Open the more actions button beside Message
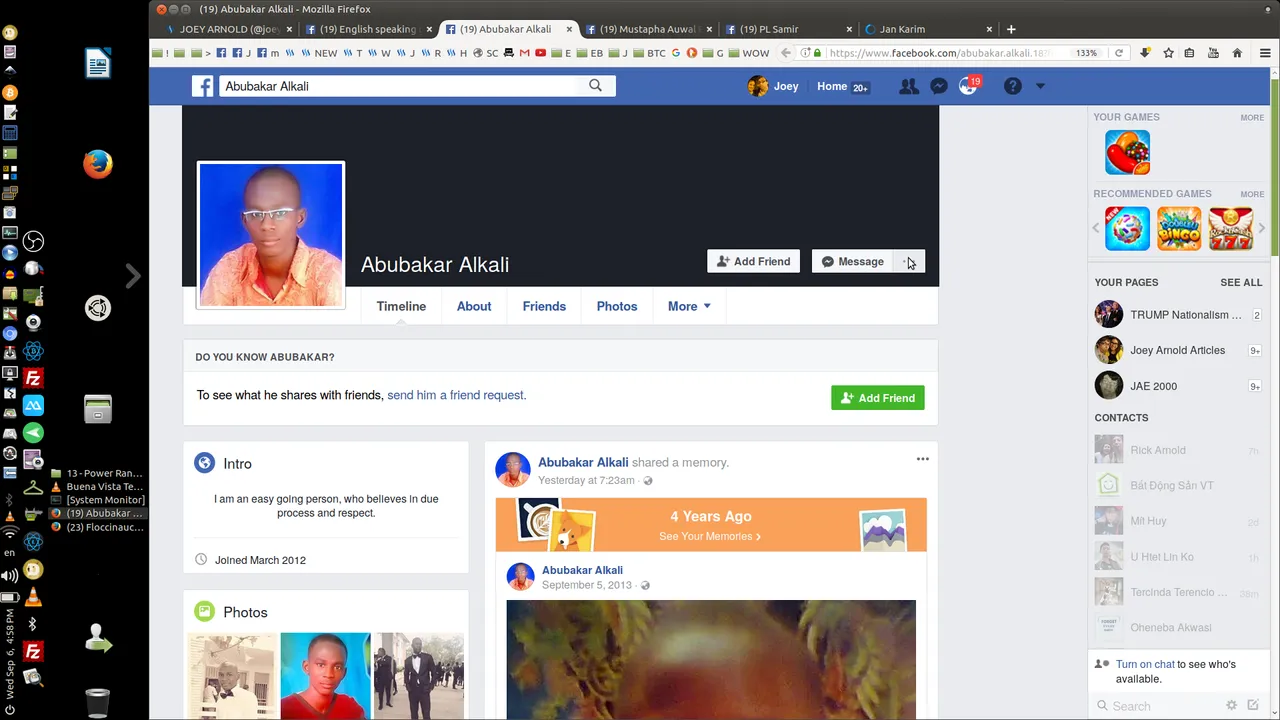Screen dimensions: 1280x720 [x=910, y=262]
